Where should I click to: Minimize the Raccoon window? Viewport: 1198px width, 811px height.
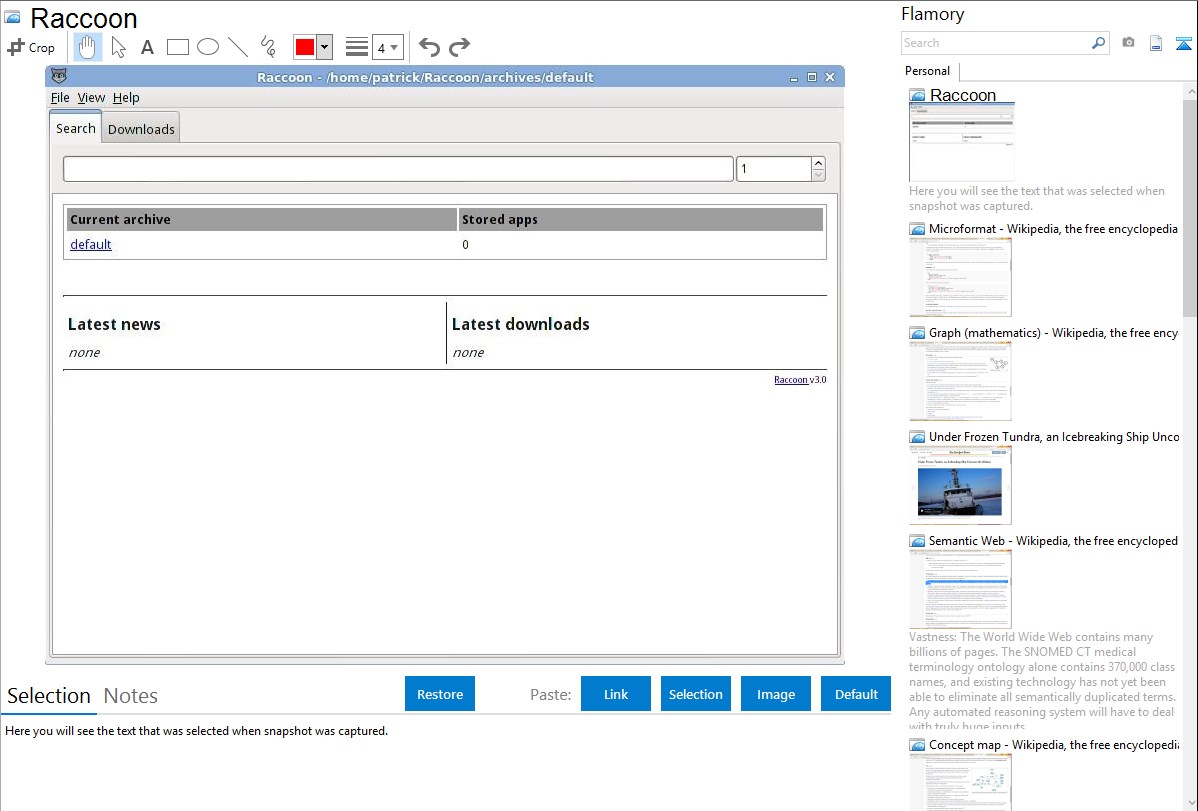pyautogui.click(x=794, y=77)
